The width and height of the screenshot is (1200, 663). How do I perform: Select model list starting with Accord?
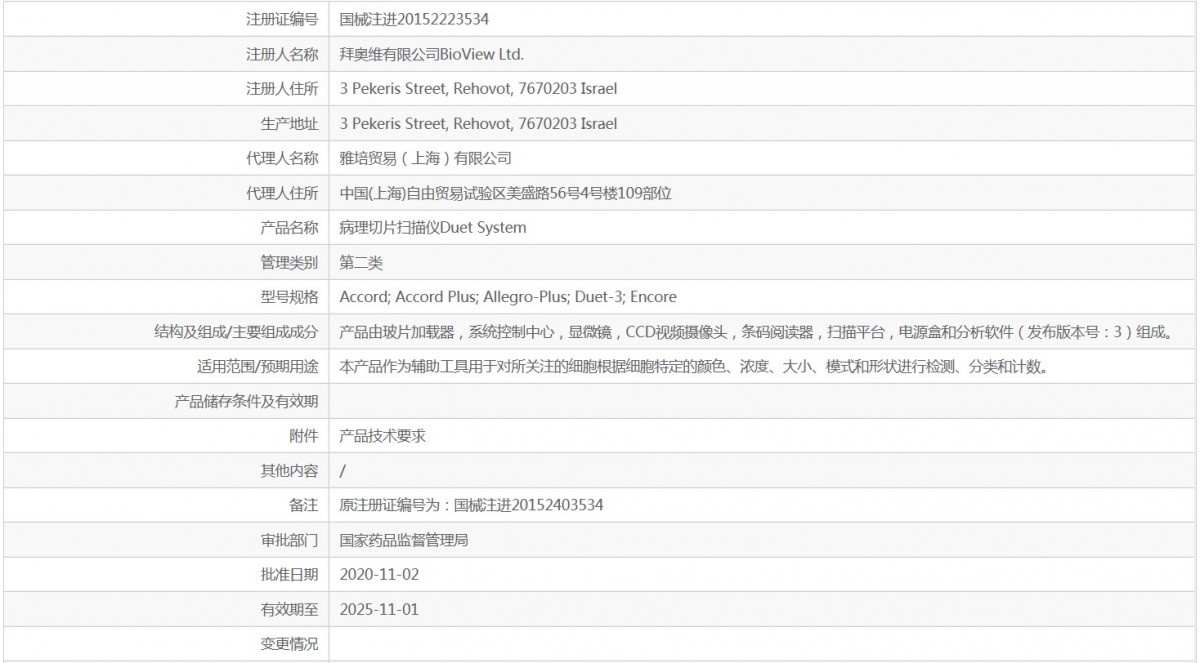coord(508,297)
